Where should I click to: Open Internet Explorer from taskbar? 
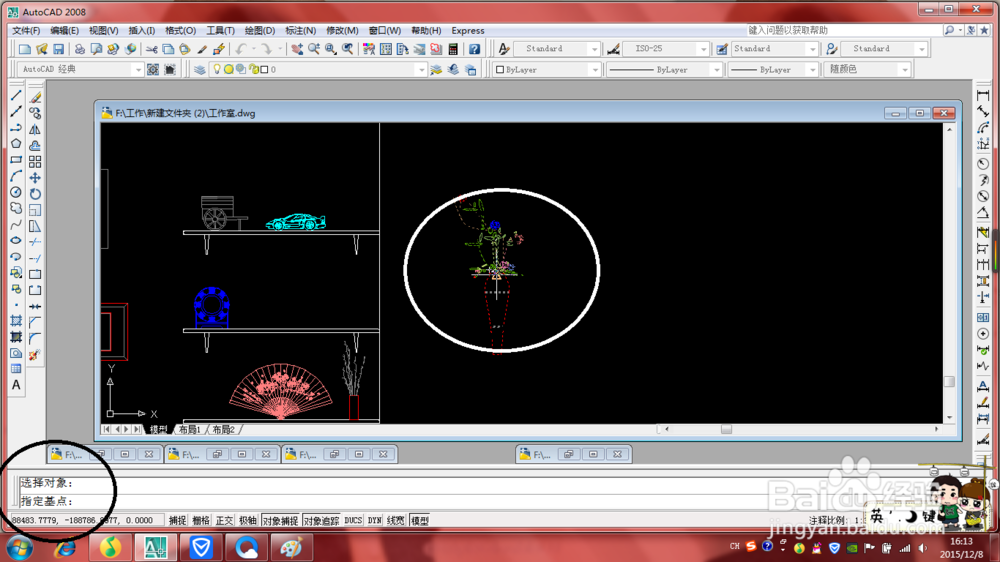pos(65,547)
